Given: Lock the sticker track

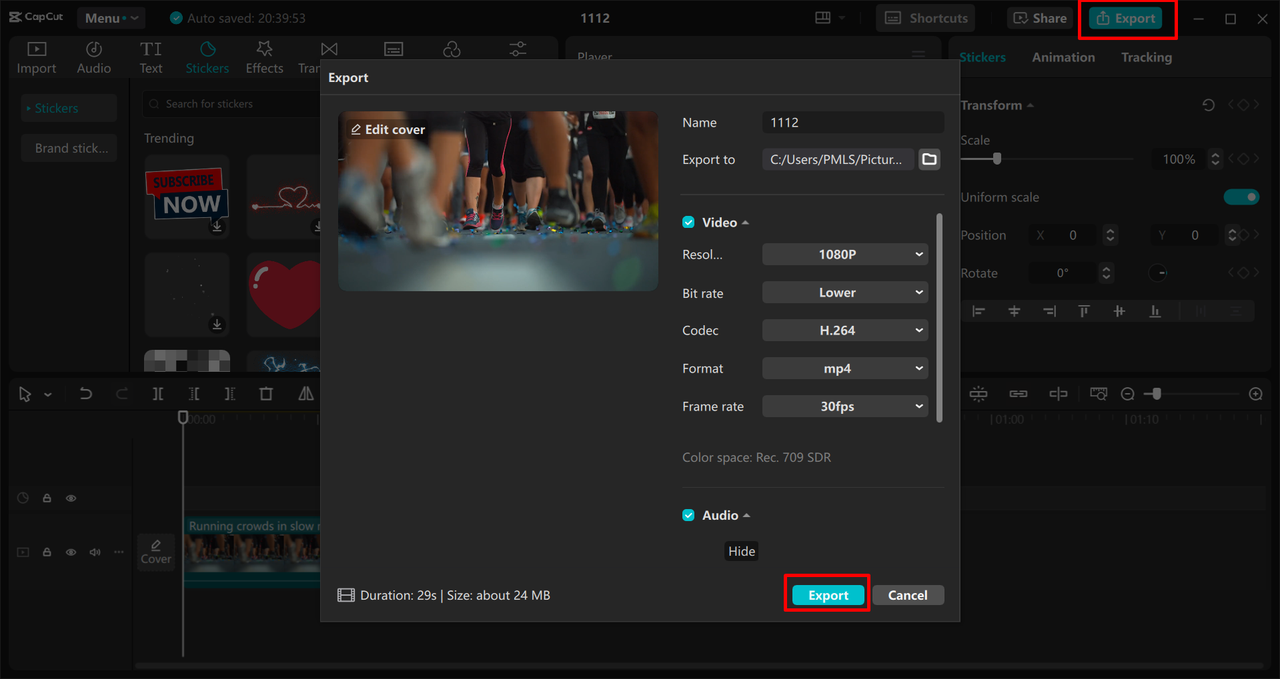Looking at the screenshot, I should point(47,498).
